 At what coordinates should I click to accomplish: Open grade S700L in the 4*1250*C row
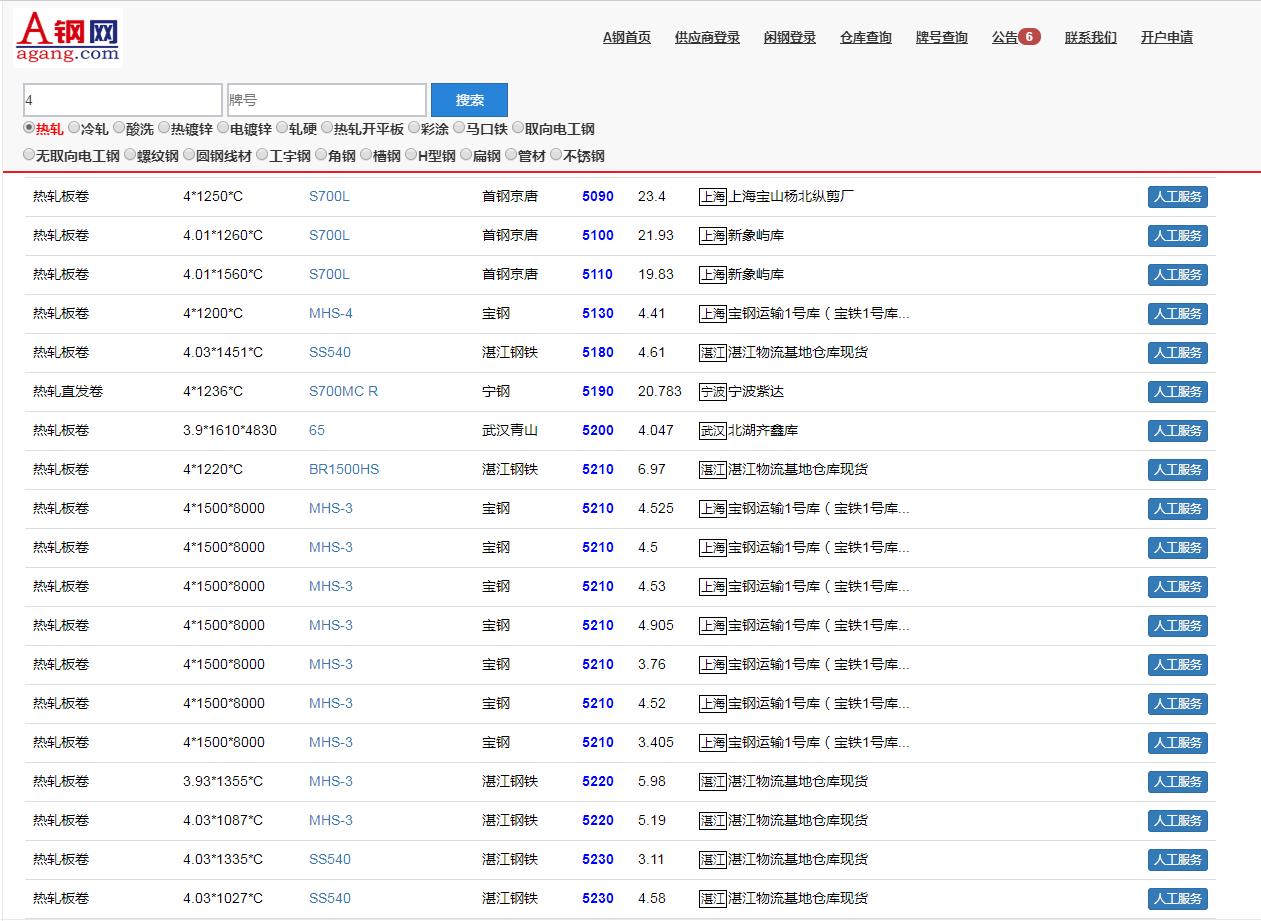coord(329,196)
